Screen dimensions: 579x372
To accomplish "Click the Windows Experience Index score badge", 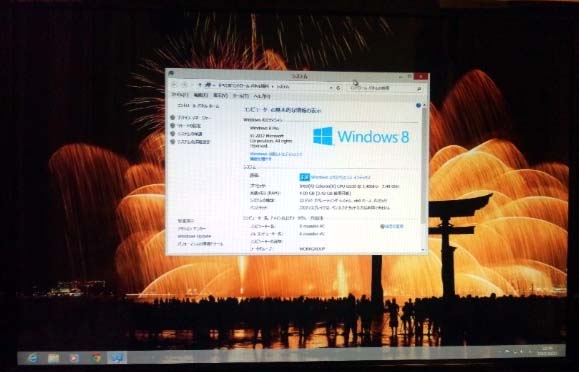I will pos(304,177).
